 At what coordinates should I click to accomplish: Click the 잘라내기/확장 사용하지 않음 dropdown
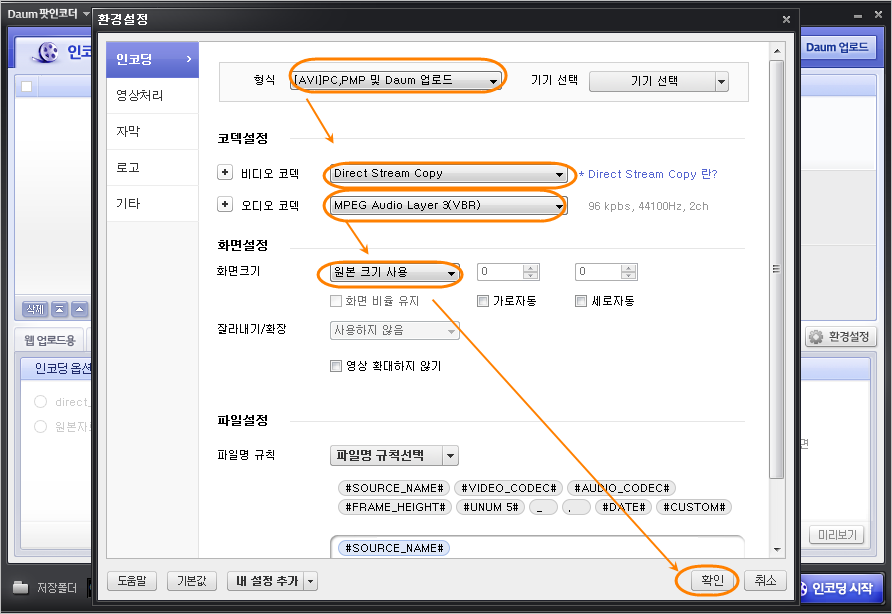pyautogui.click(x=395, y=330)
